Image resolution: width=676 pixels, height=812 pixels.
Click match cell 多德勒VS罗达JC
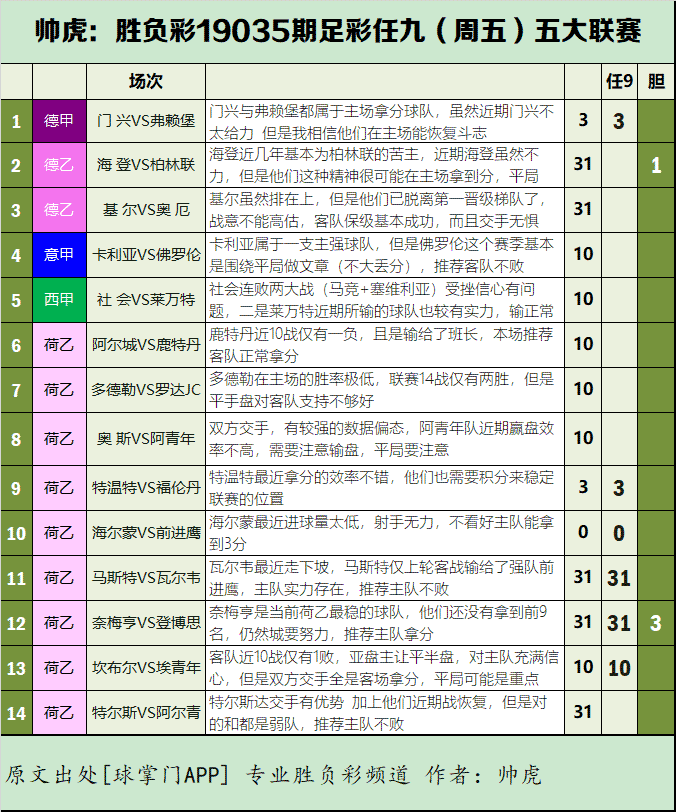click(x=146, y=390)
